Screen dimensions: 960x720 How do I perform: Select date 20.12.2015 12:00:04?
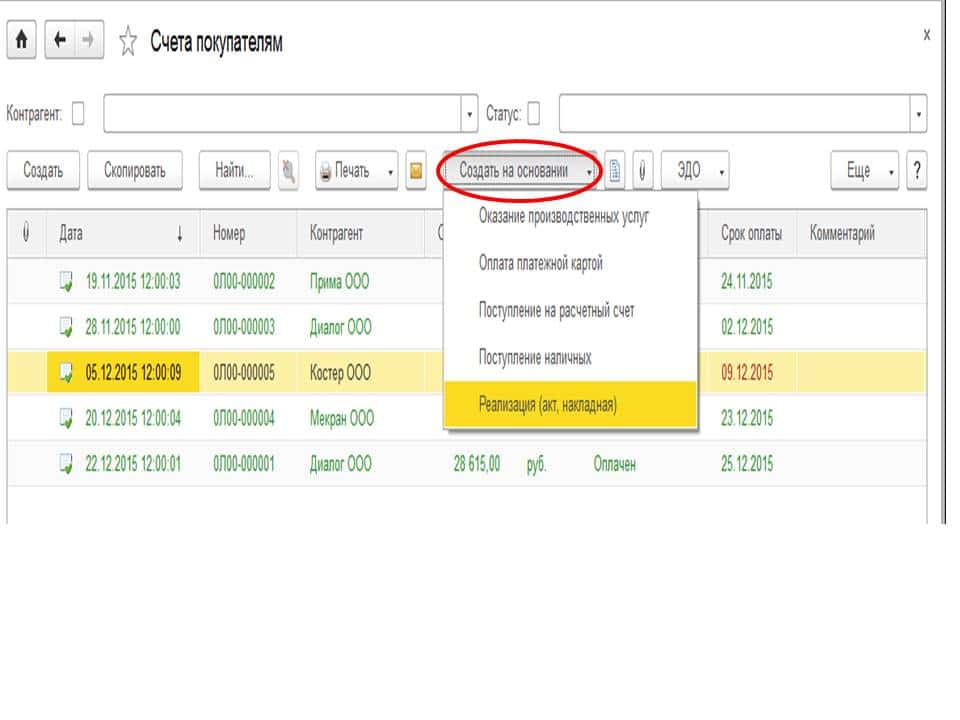133,418
